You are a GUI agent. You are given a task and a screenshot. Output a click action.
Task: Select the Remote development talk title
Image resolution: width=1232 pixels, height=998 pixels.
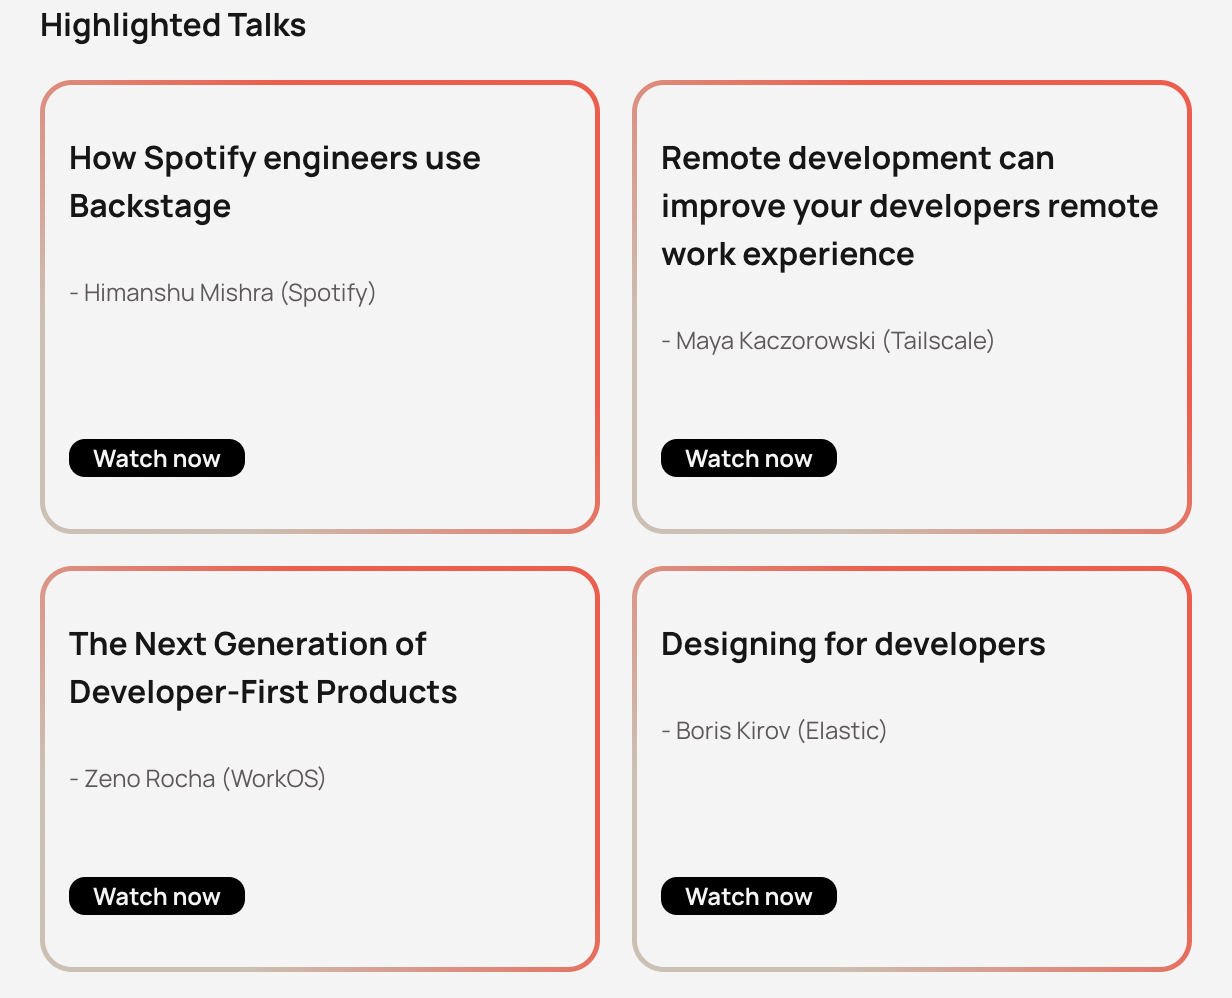coord(910,205)
